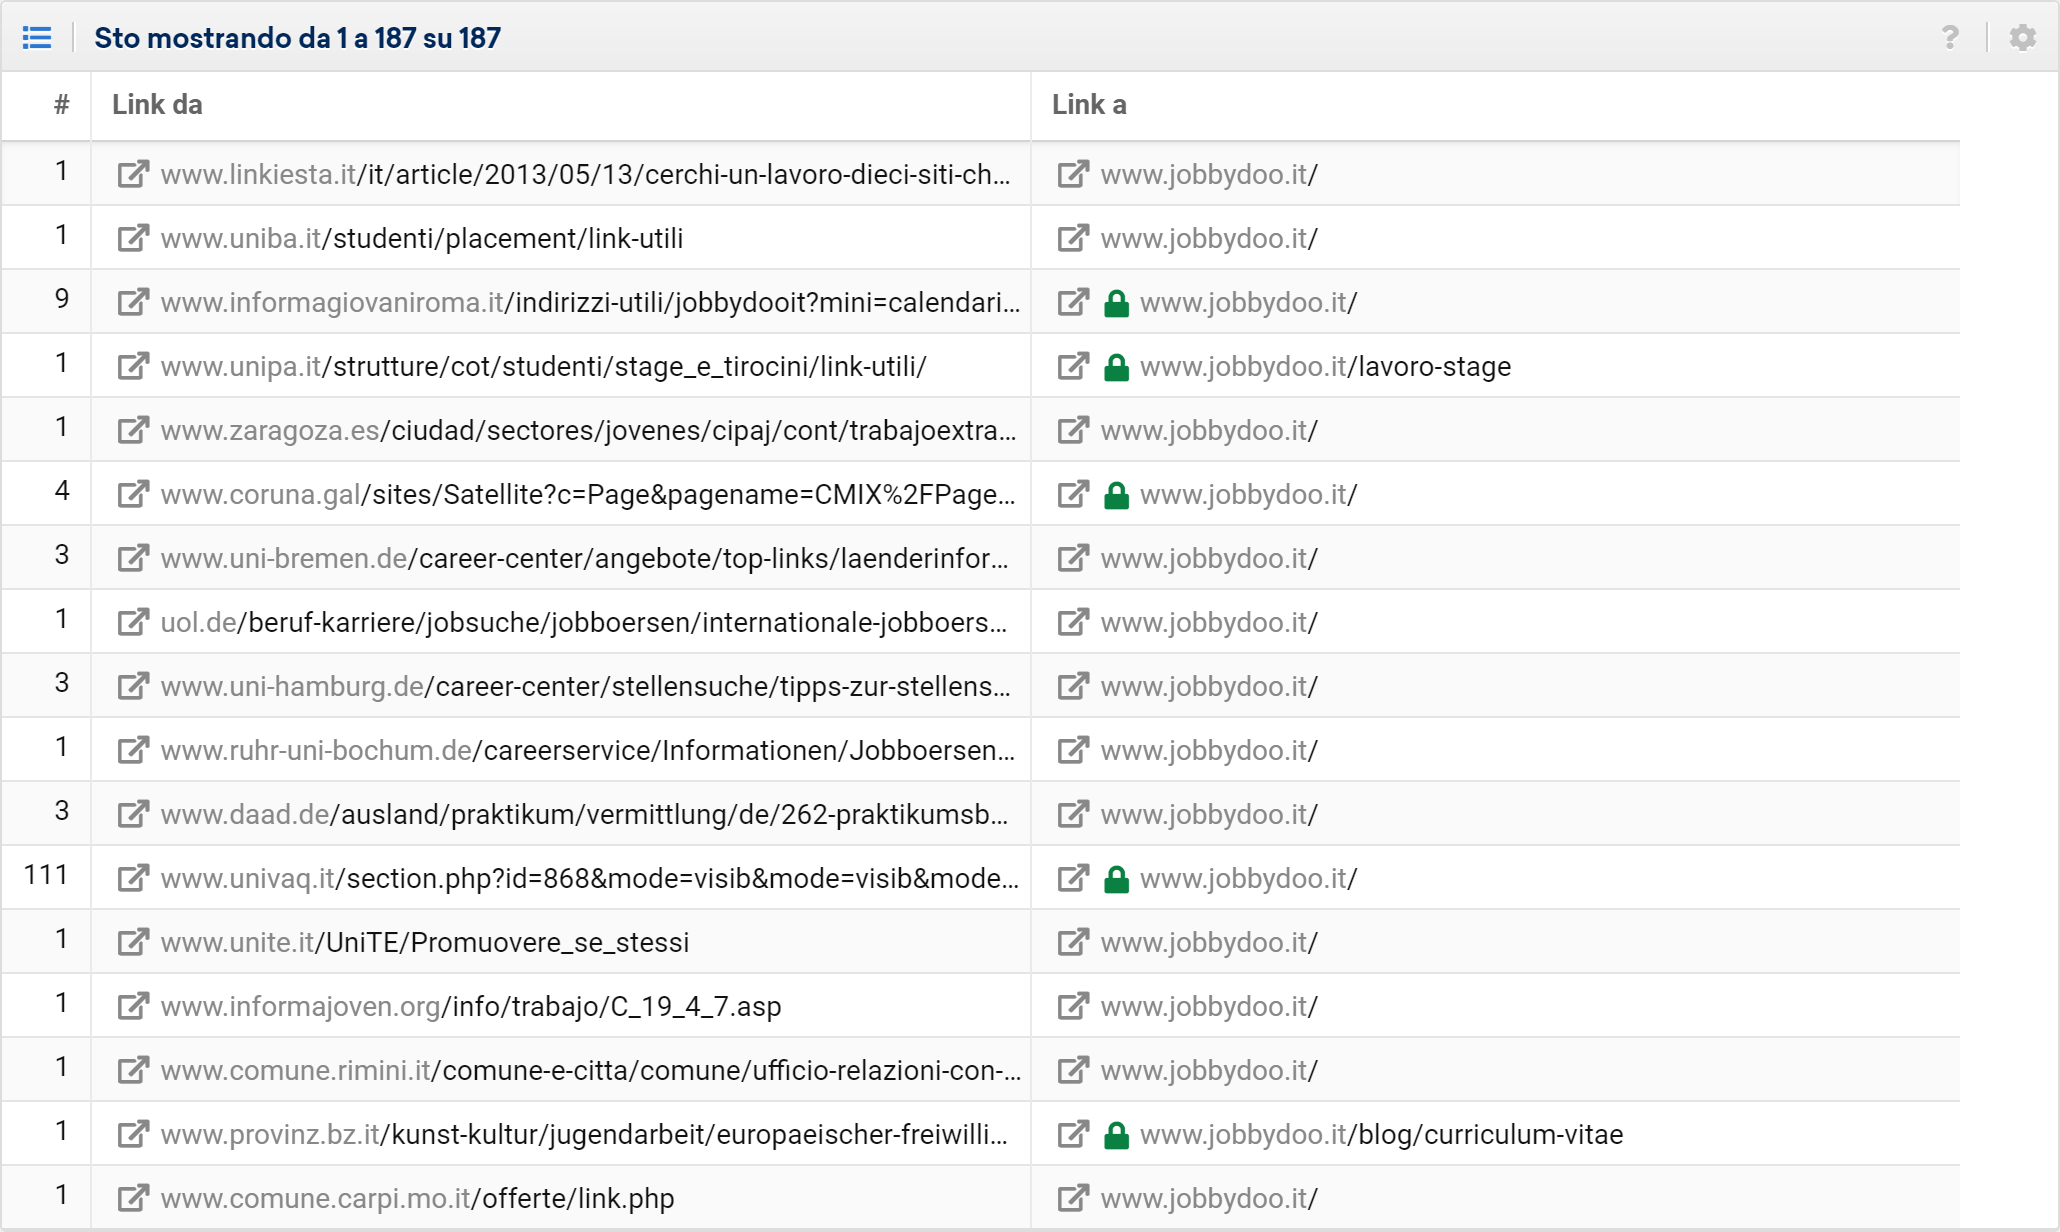Click green lock icon in univaq.it row
The width and height of the screenshot is (2060, 1232).
click(1116, 879)
